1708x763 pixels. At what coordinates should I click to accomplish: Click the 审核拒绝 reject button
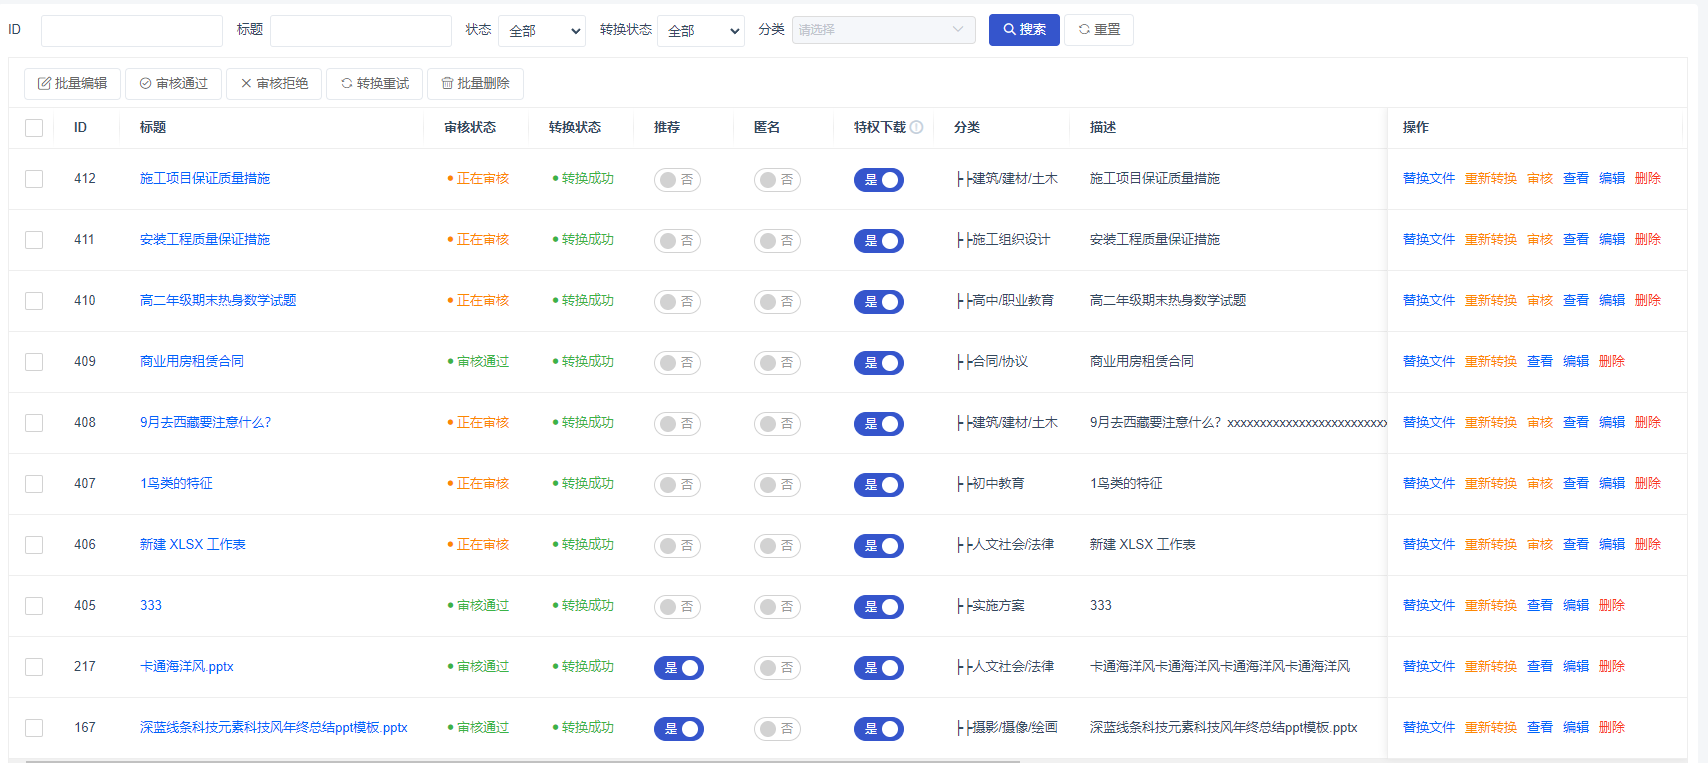click(274, 84)
